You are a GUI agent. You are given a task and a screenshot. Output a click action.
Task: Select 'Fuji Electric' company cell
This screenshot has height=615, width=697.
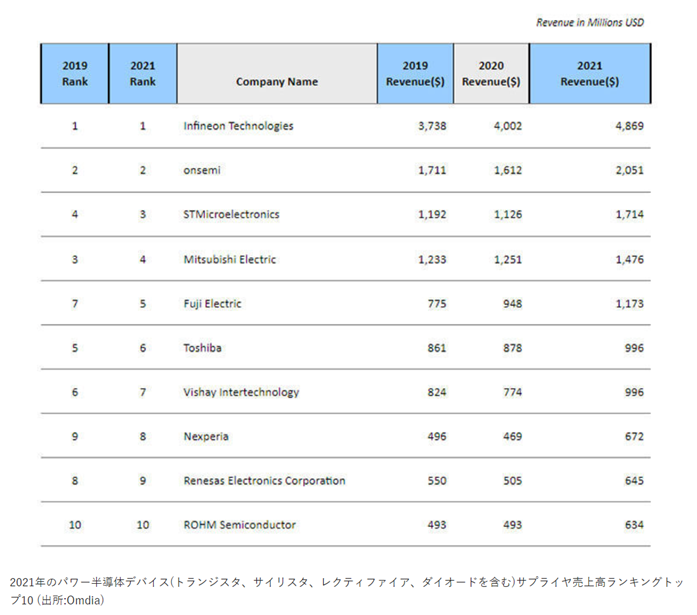click(x=212, y=304)
